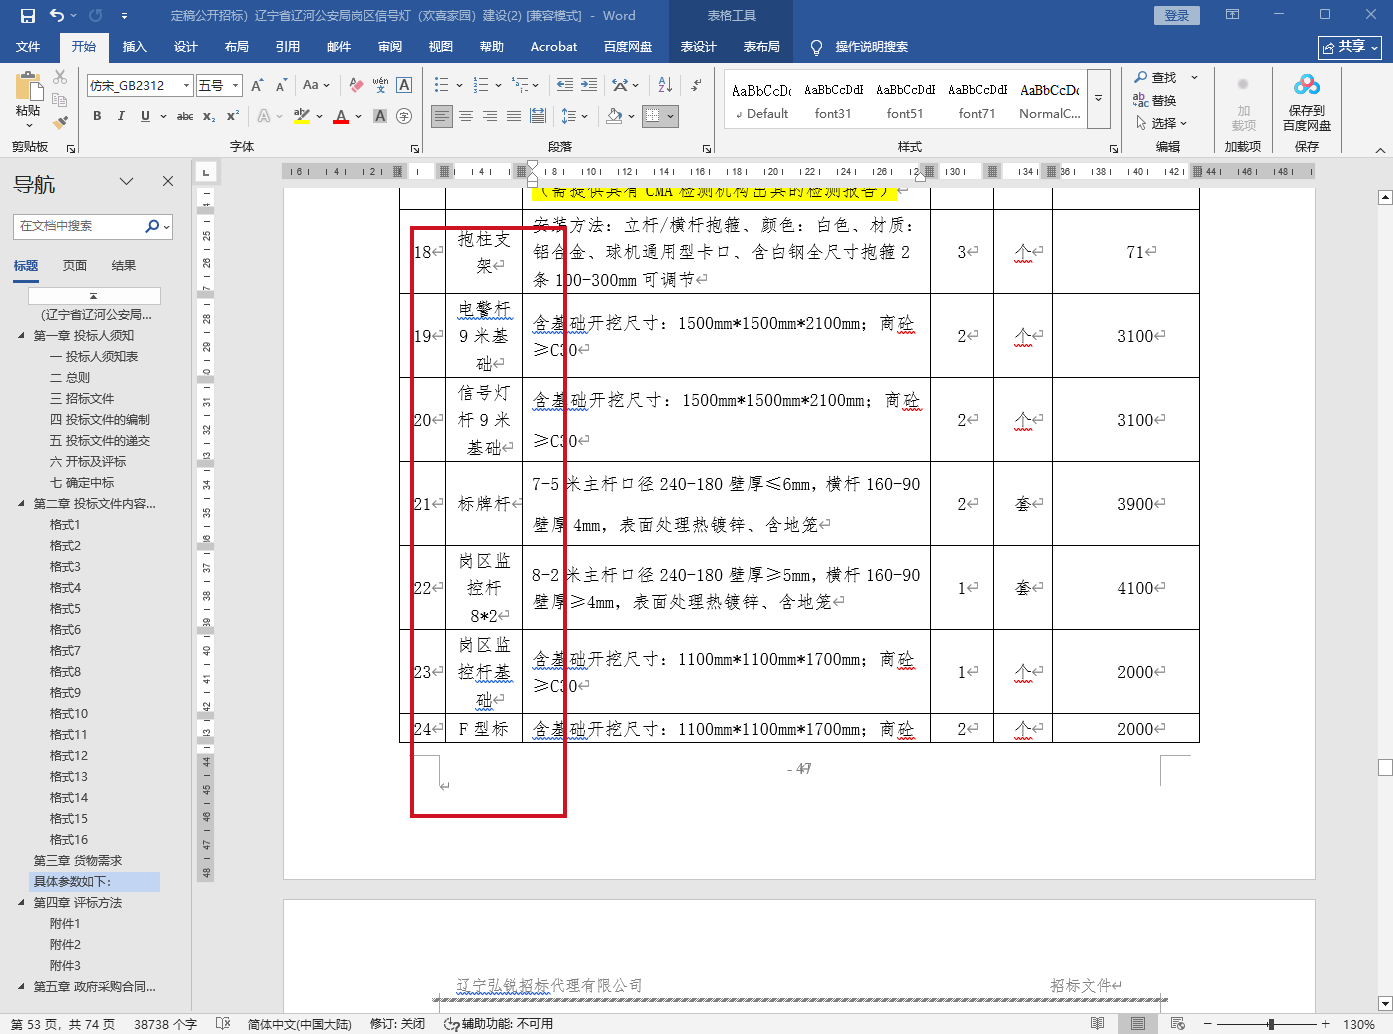Click the zoom slider handle in the status bar
This screenshot has height=1034, width=1393.
point(1270,1024)
